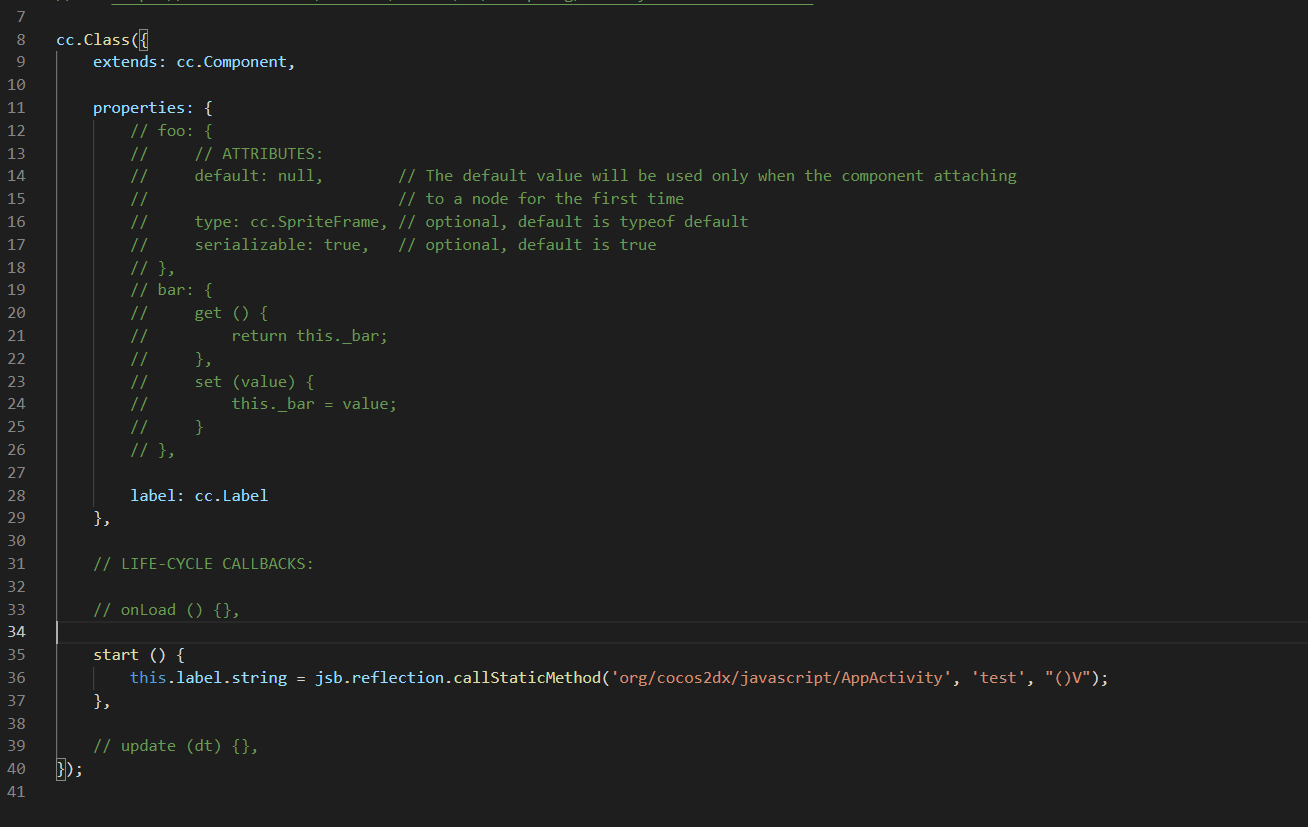Click the cc.Label value on line 28
This screenshot has height=827, width=1308.
click(x=231, y=495)
